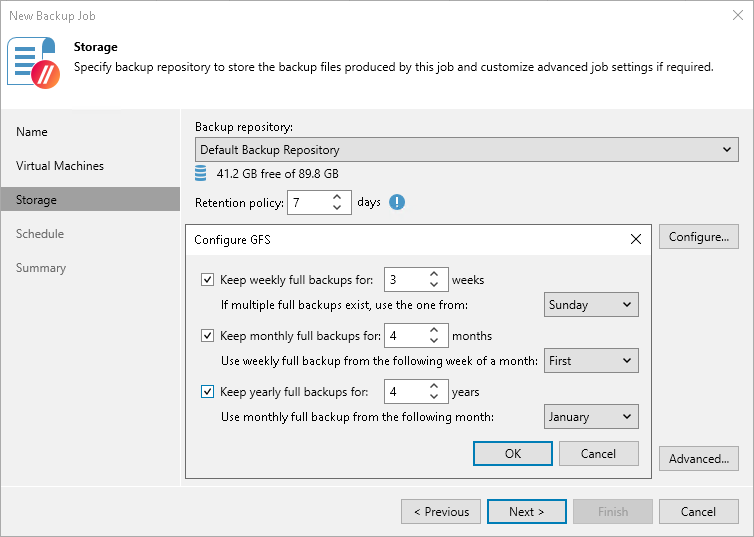Screen dimensions: 754x537
Task: Click the retention policy days field
Action: point(307,203)
